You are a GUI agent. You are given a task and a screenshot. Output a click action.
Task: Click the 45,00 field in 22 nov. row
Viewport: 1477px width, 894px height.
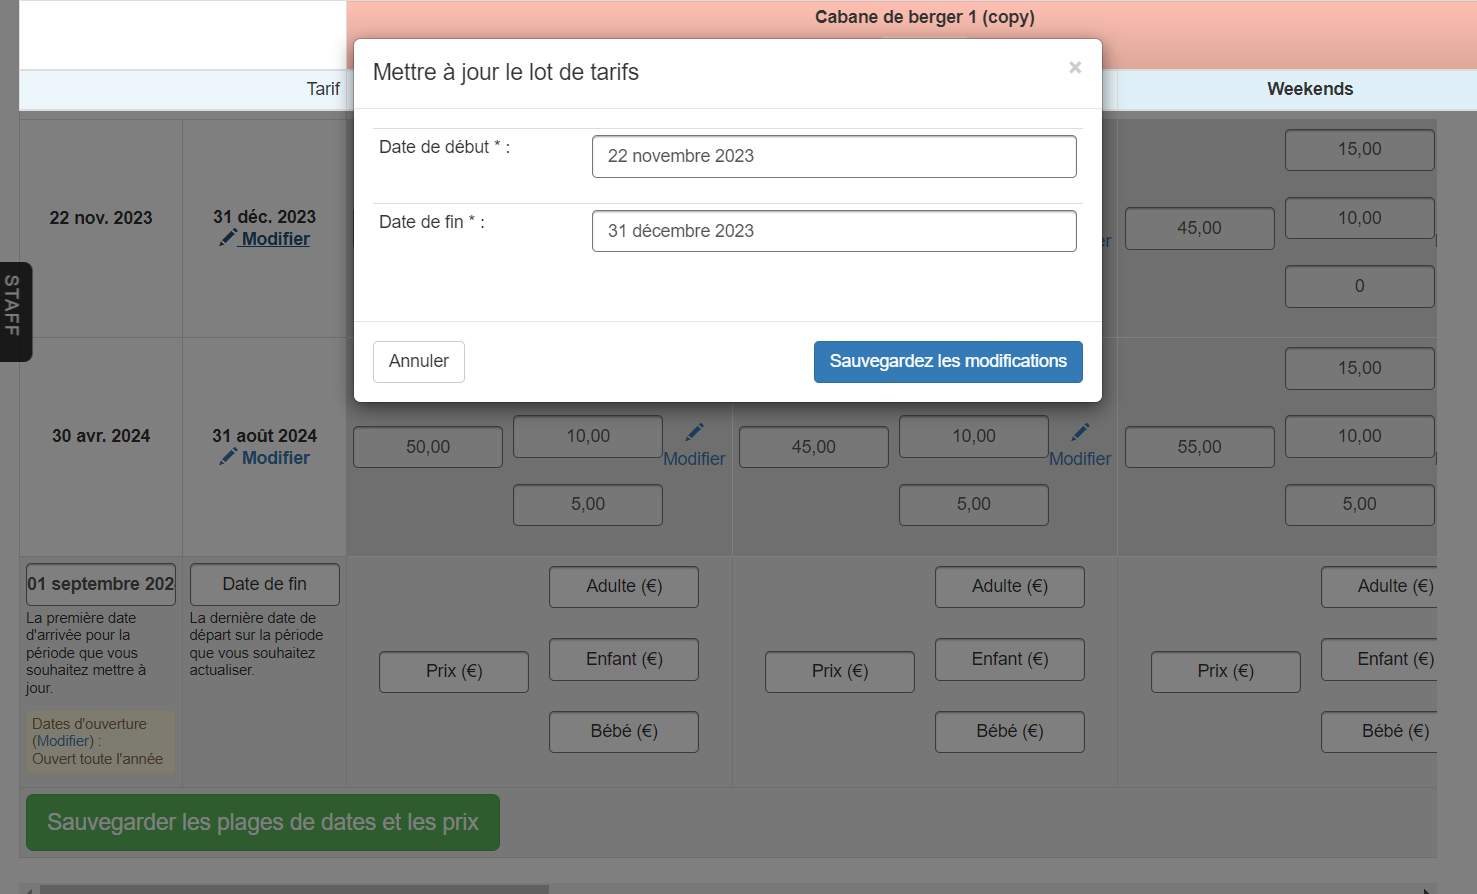point(1200,228)
